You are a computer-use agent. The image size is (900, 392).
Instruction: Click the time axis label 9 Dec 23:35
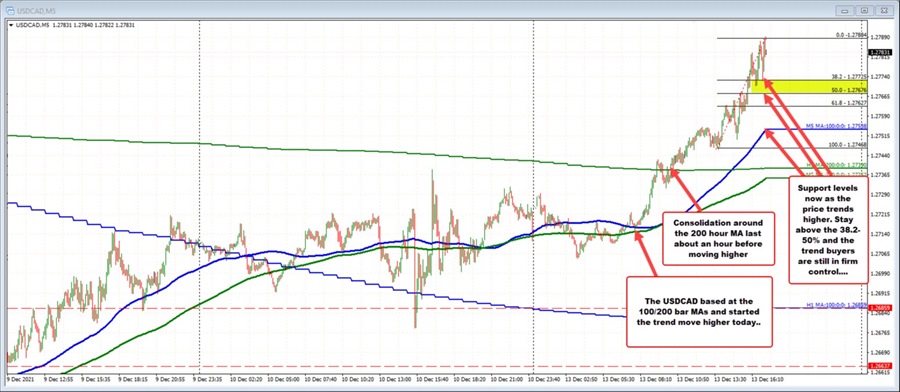tap(207, 379)
